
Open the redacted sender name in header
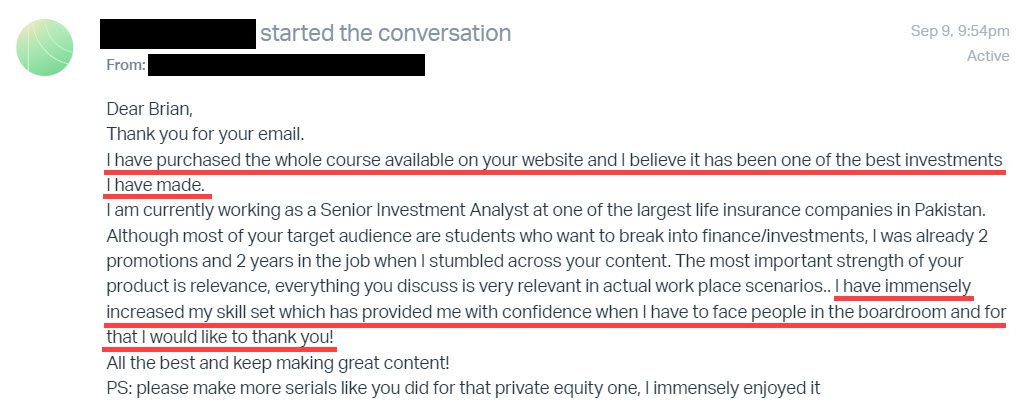(x=178, y=33)
